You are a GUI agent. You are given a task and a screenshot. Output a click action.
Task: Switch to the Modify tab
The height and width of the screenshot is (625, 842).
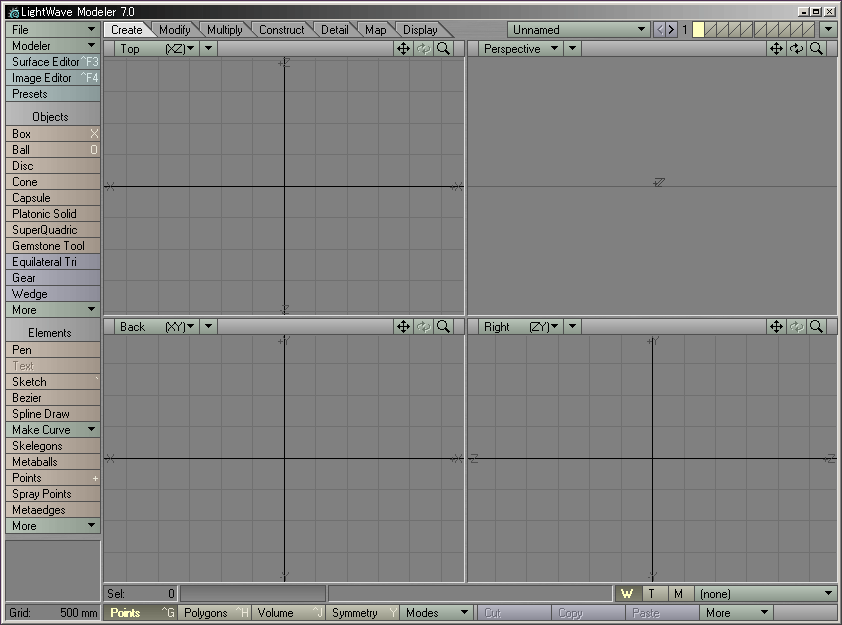click(175, 29)
